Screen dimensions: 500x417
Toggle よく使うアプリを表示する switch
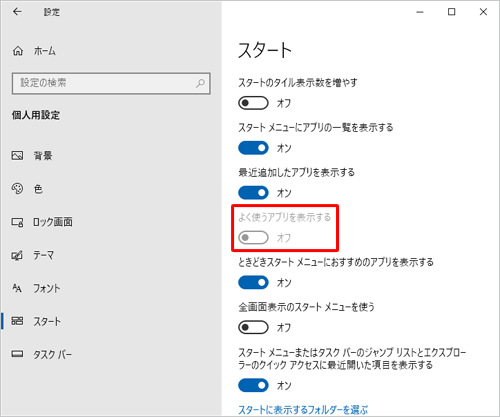click(253, 238)
